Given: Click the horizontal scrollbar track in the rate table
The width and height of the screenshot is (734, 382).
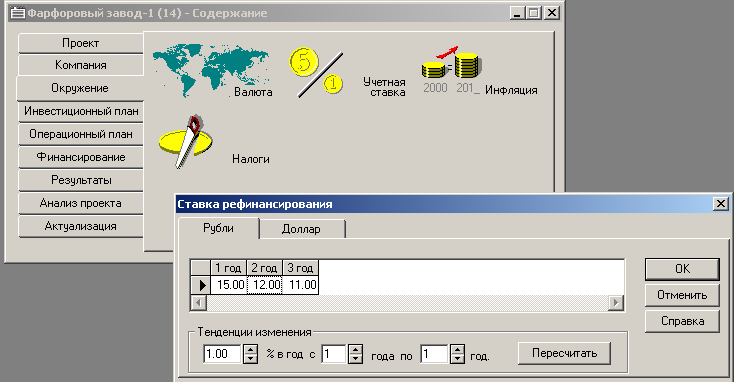Looking at the screenshot, I should click(x=407, y=303).
